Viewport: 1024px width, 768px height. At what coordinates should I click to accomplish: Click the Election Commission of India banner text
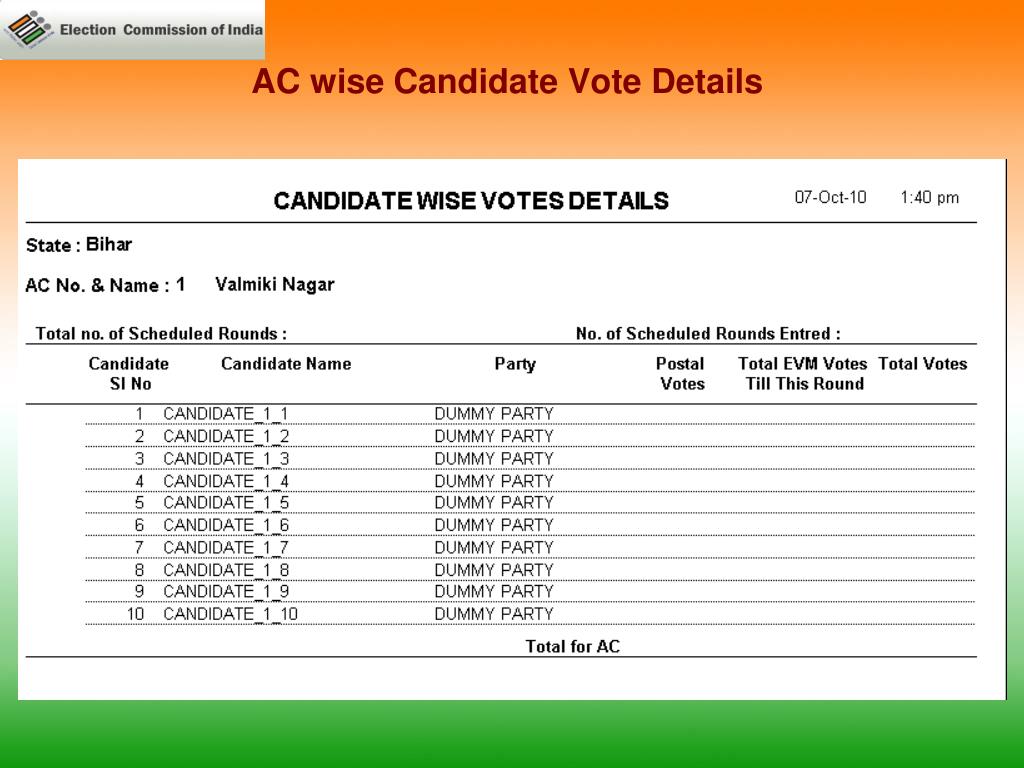[x=161, y=30]
